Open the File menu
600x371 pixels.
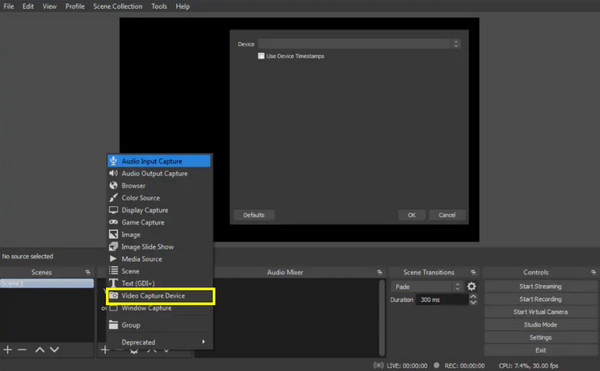pyautogui.click(x=9, y=7)
